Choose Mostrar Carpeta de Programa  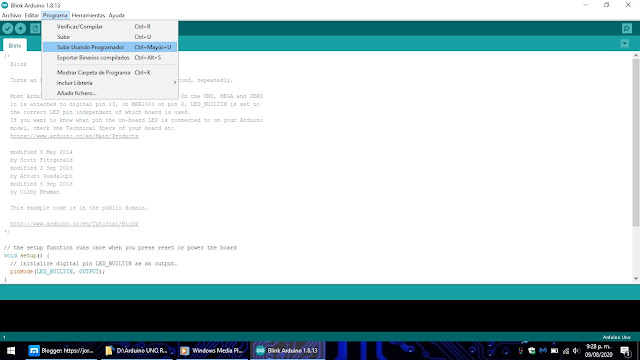click(110, 72)
